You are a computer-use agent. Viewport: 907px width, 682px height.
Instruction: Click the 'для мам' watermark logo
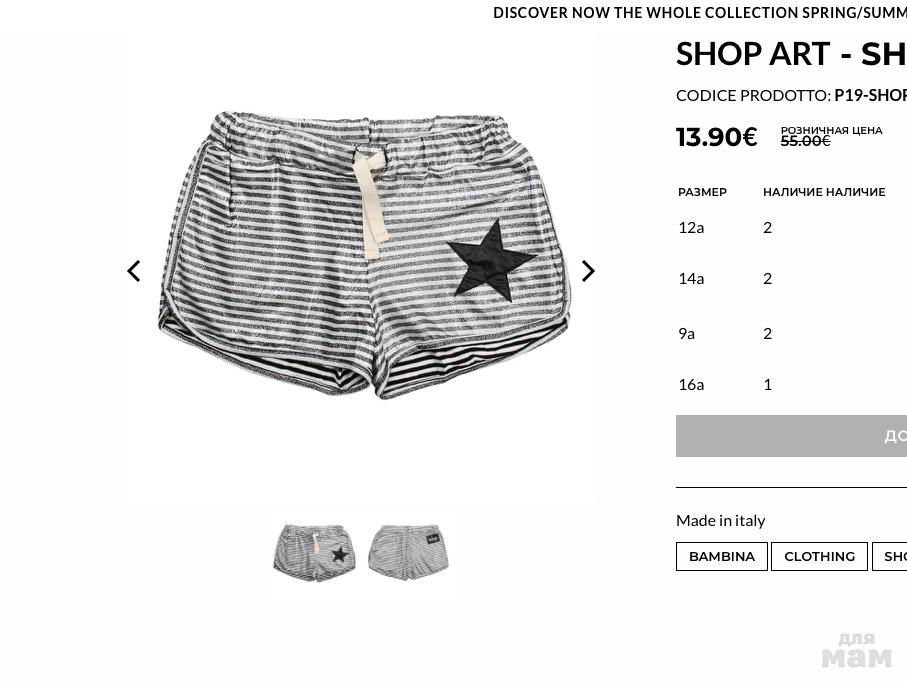857,651
